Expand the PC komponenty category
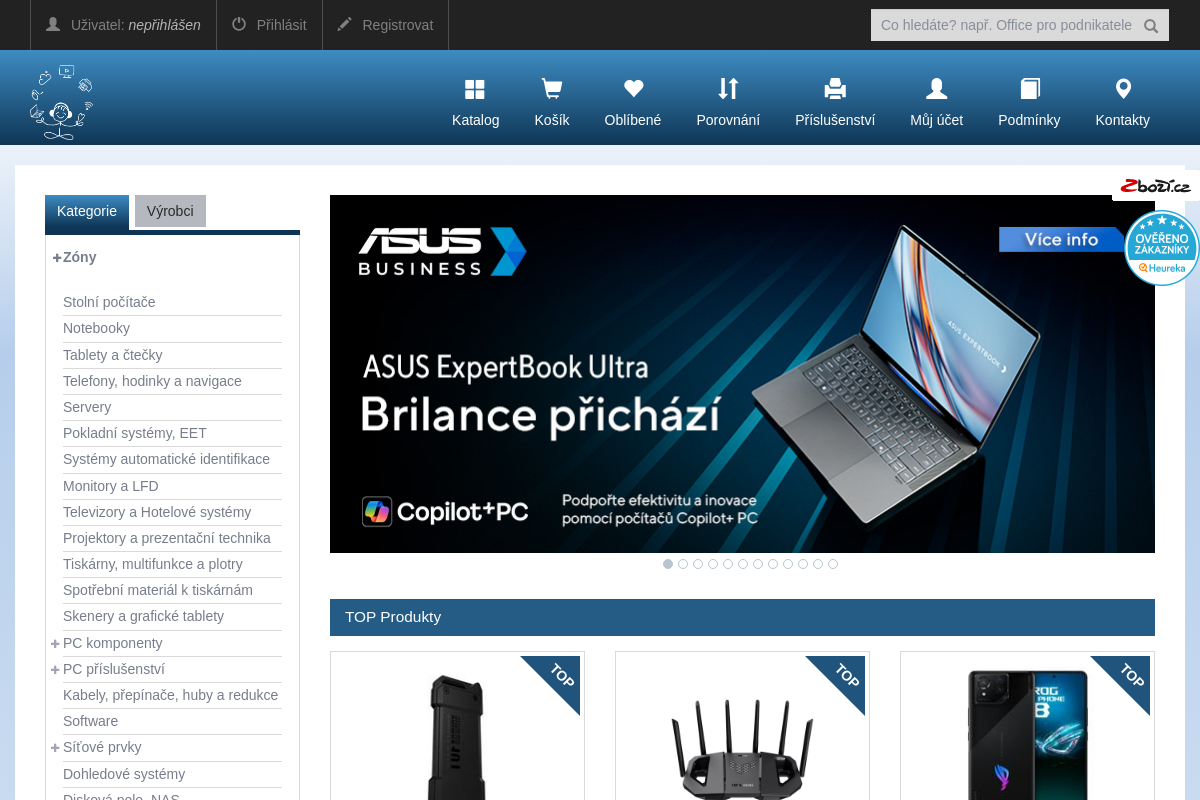The width and height of the screenshot is (1200, 800). click(x=56, y=643)
